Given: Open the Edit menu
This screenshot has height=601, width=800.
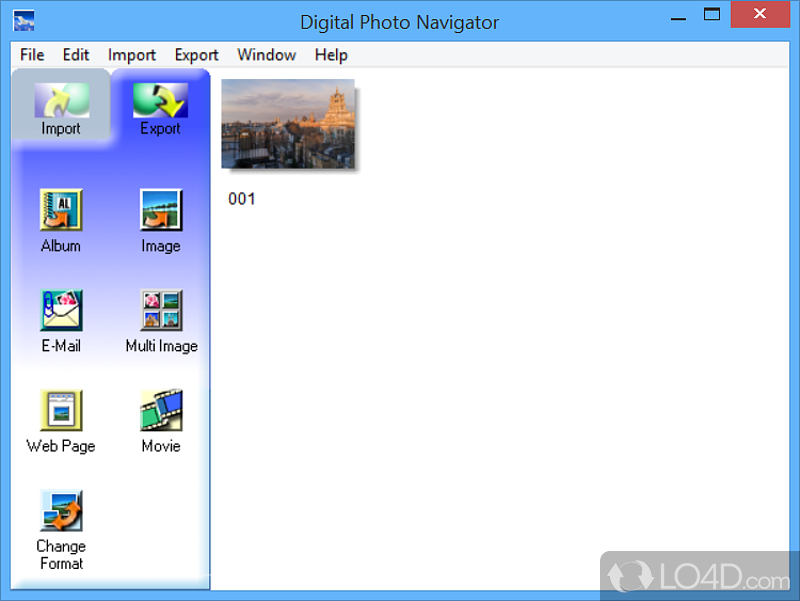Looking at the screenshot, I should click(76, 55).
